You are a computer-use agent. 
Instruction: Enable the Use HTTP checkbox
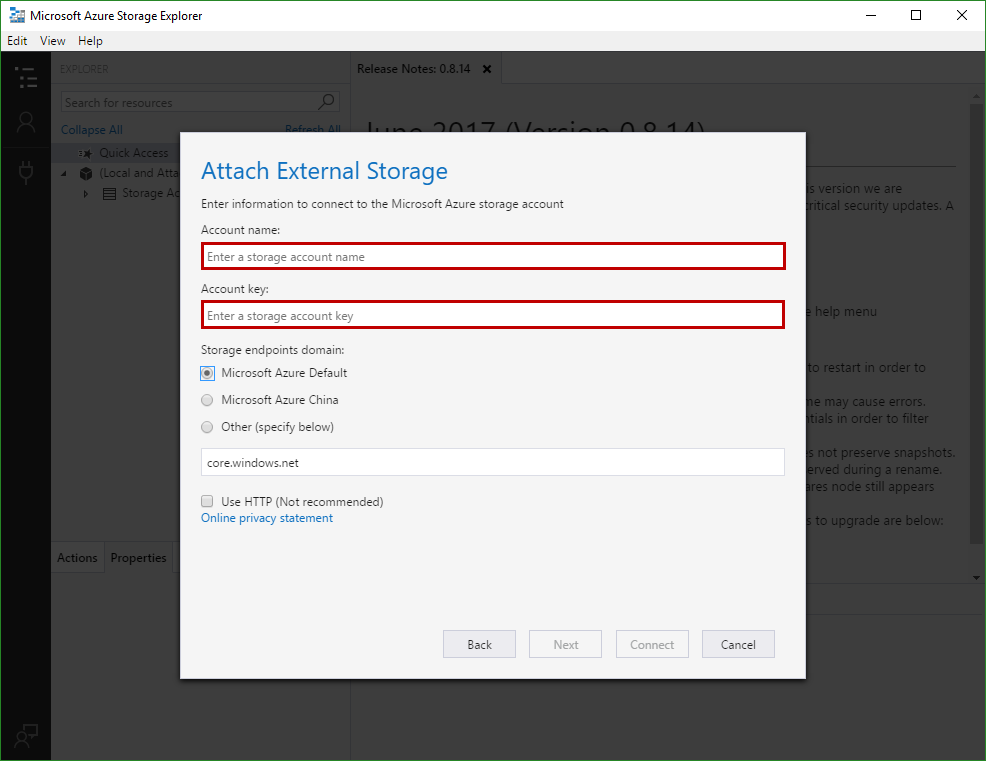(x=207, y=502)
